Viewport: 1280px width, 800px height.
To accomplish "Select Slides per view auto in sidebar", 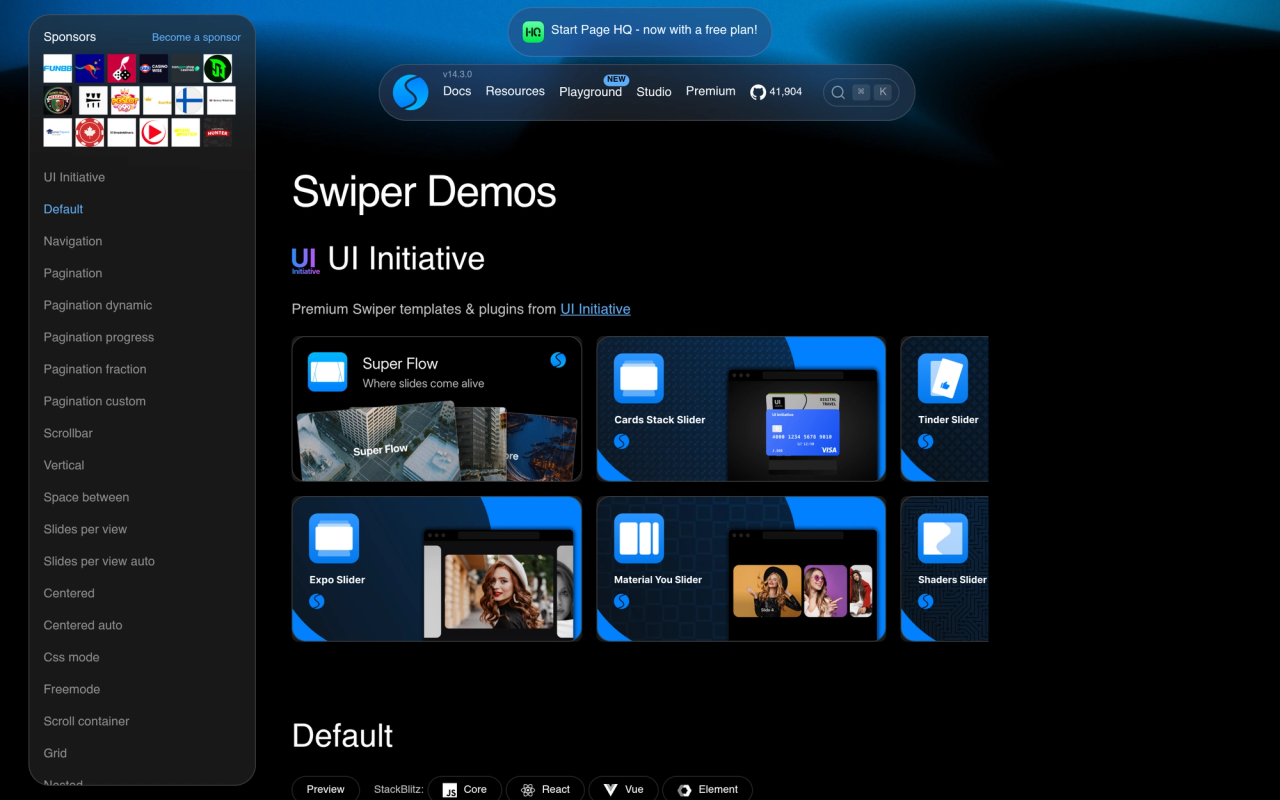I will [99, 561].
